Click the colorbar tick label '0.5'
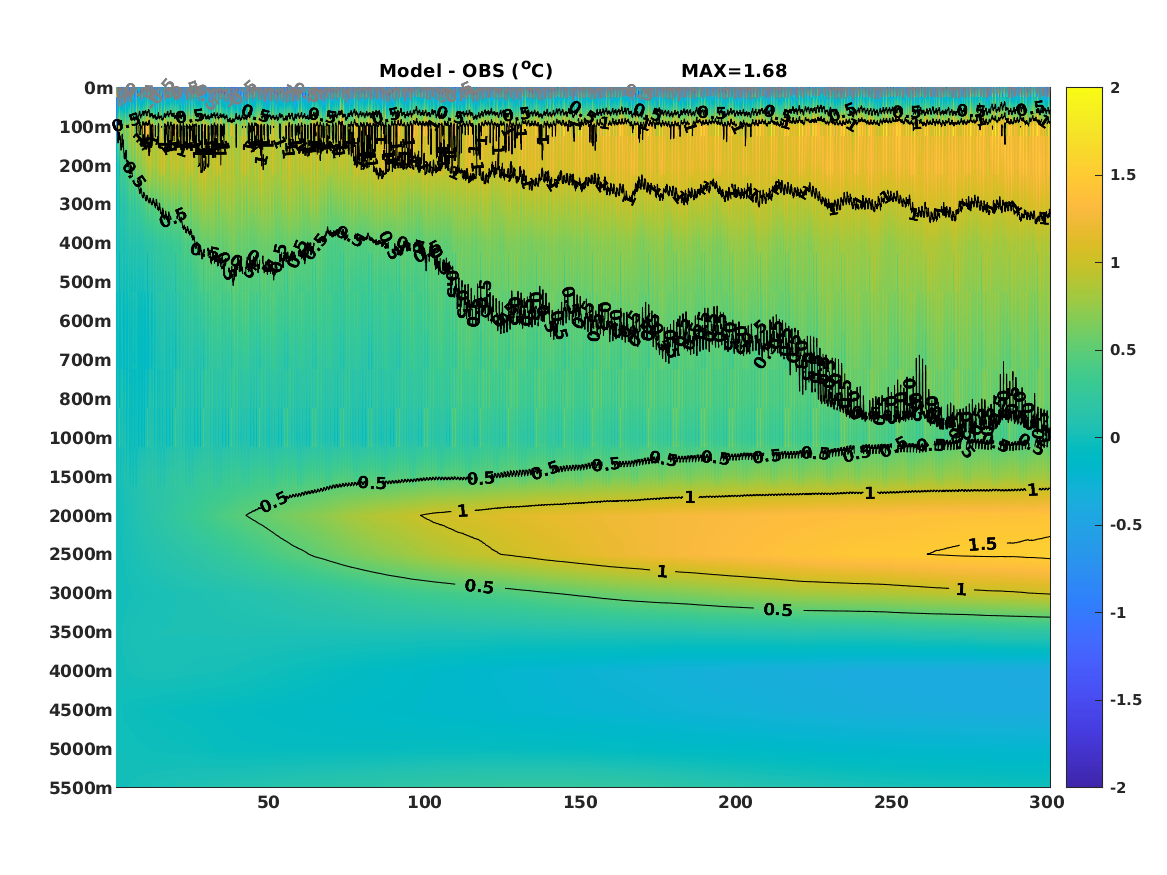This screenshot has width=1167, height=875. 1122,350
